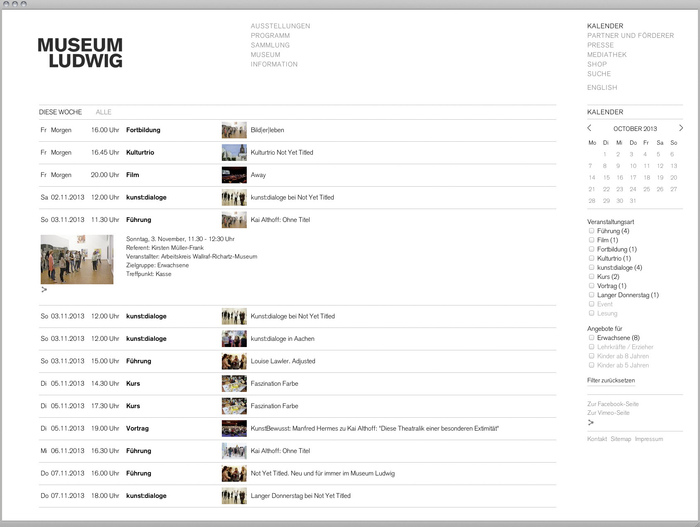700x527 pixels.
Task: Open thumbnail for film Away
Action: click(234, 175)
